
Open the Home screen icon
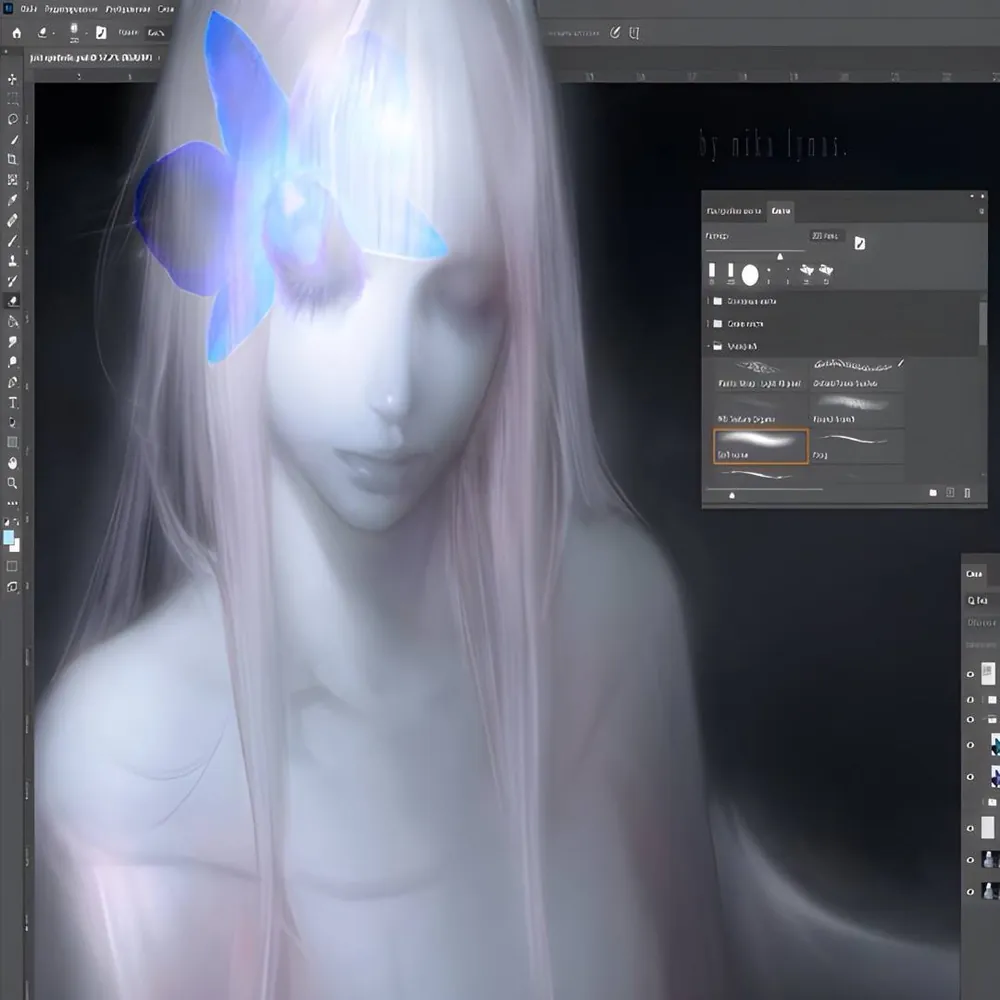(17, 33)
